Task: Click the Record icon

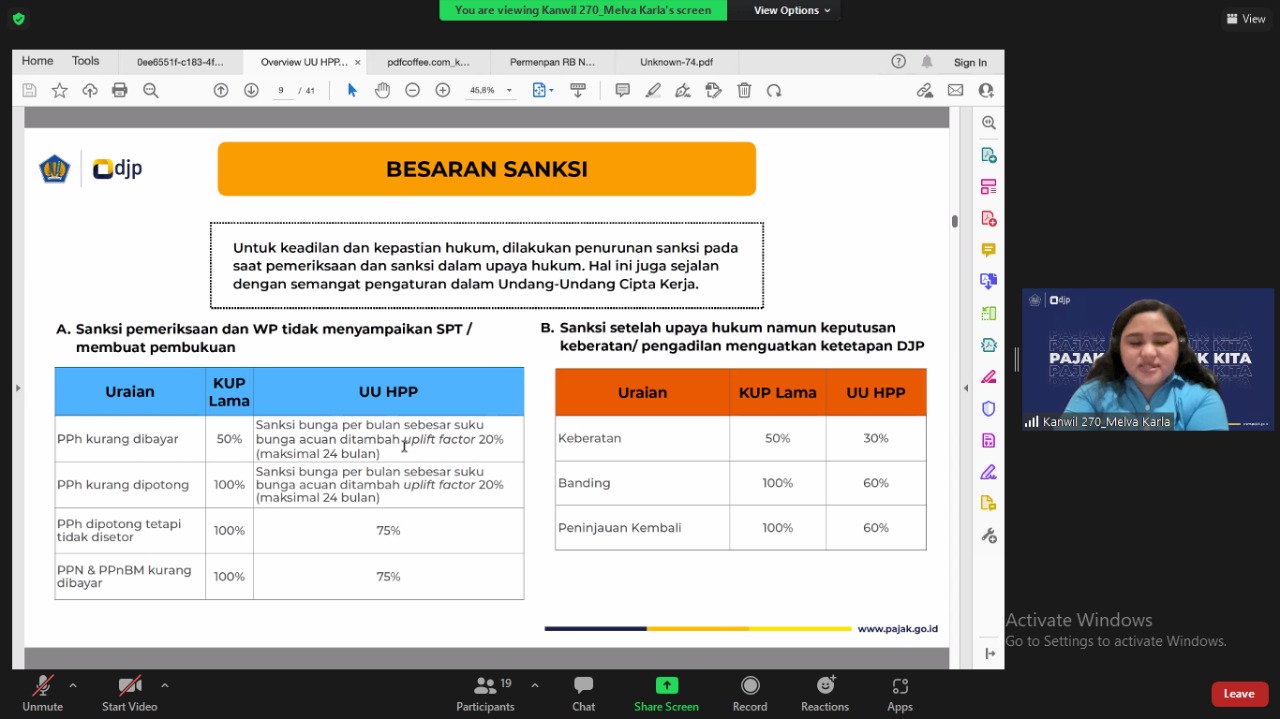Action: tap(749, 692)
